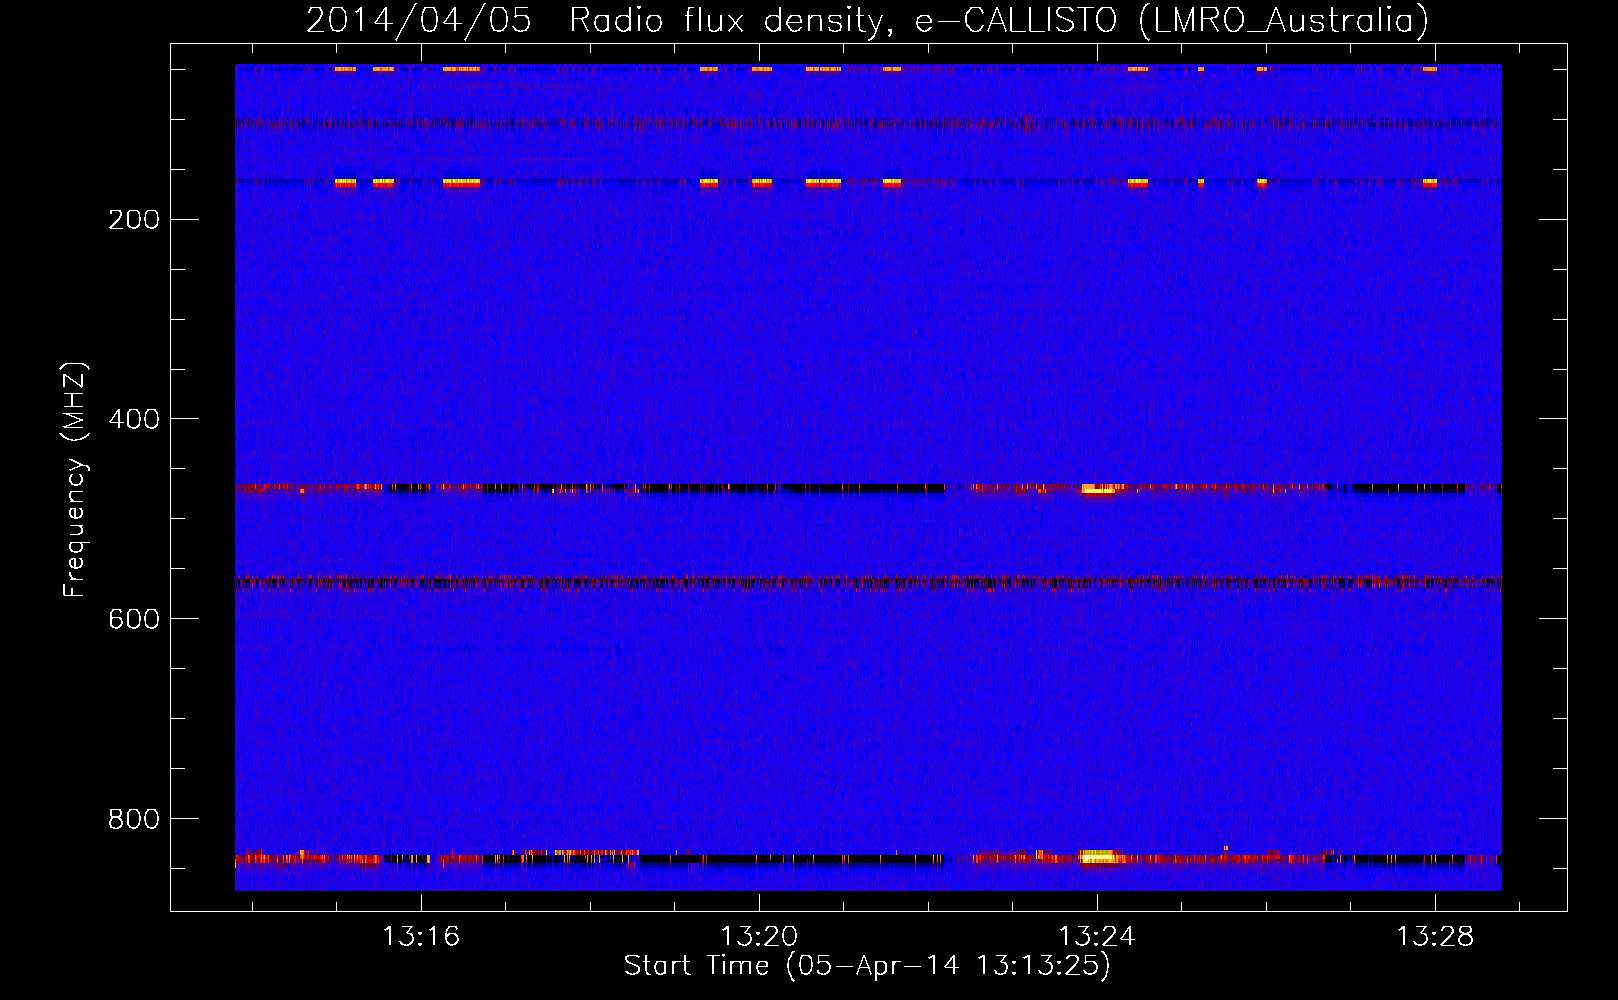
Task: Click the 800 frequency tick label
Action: click(x=134, y=819)
